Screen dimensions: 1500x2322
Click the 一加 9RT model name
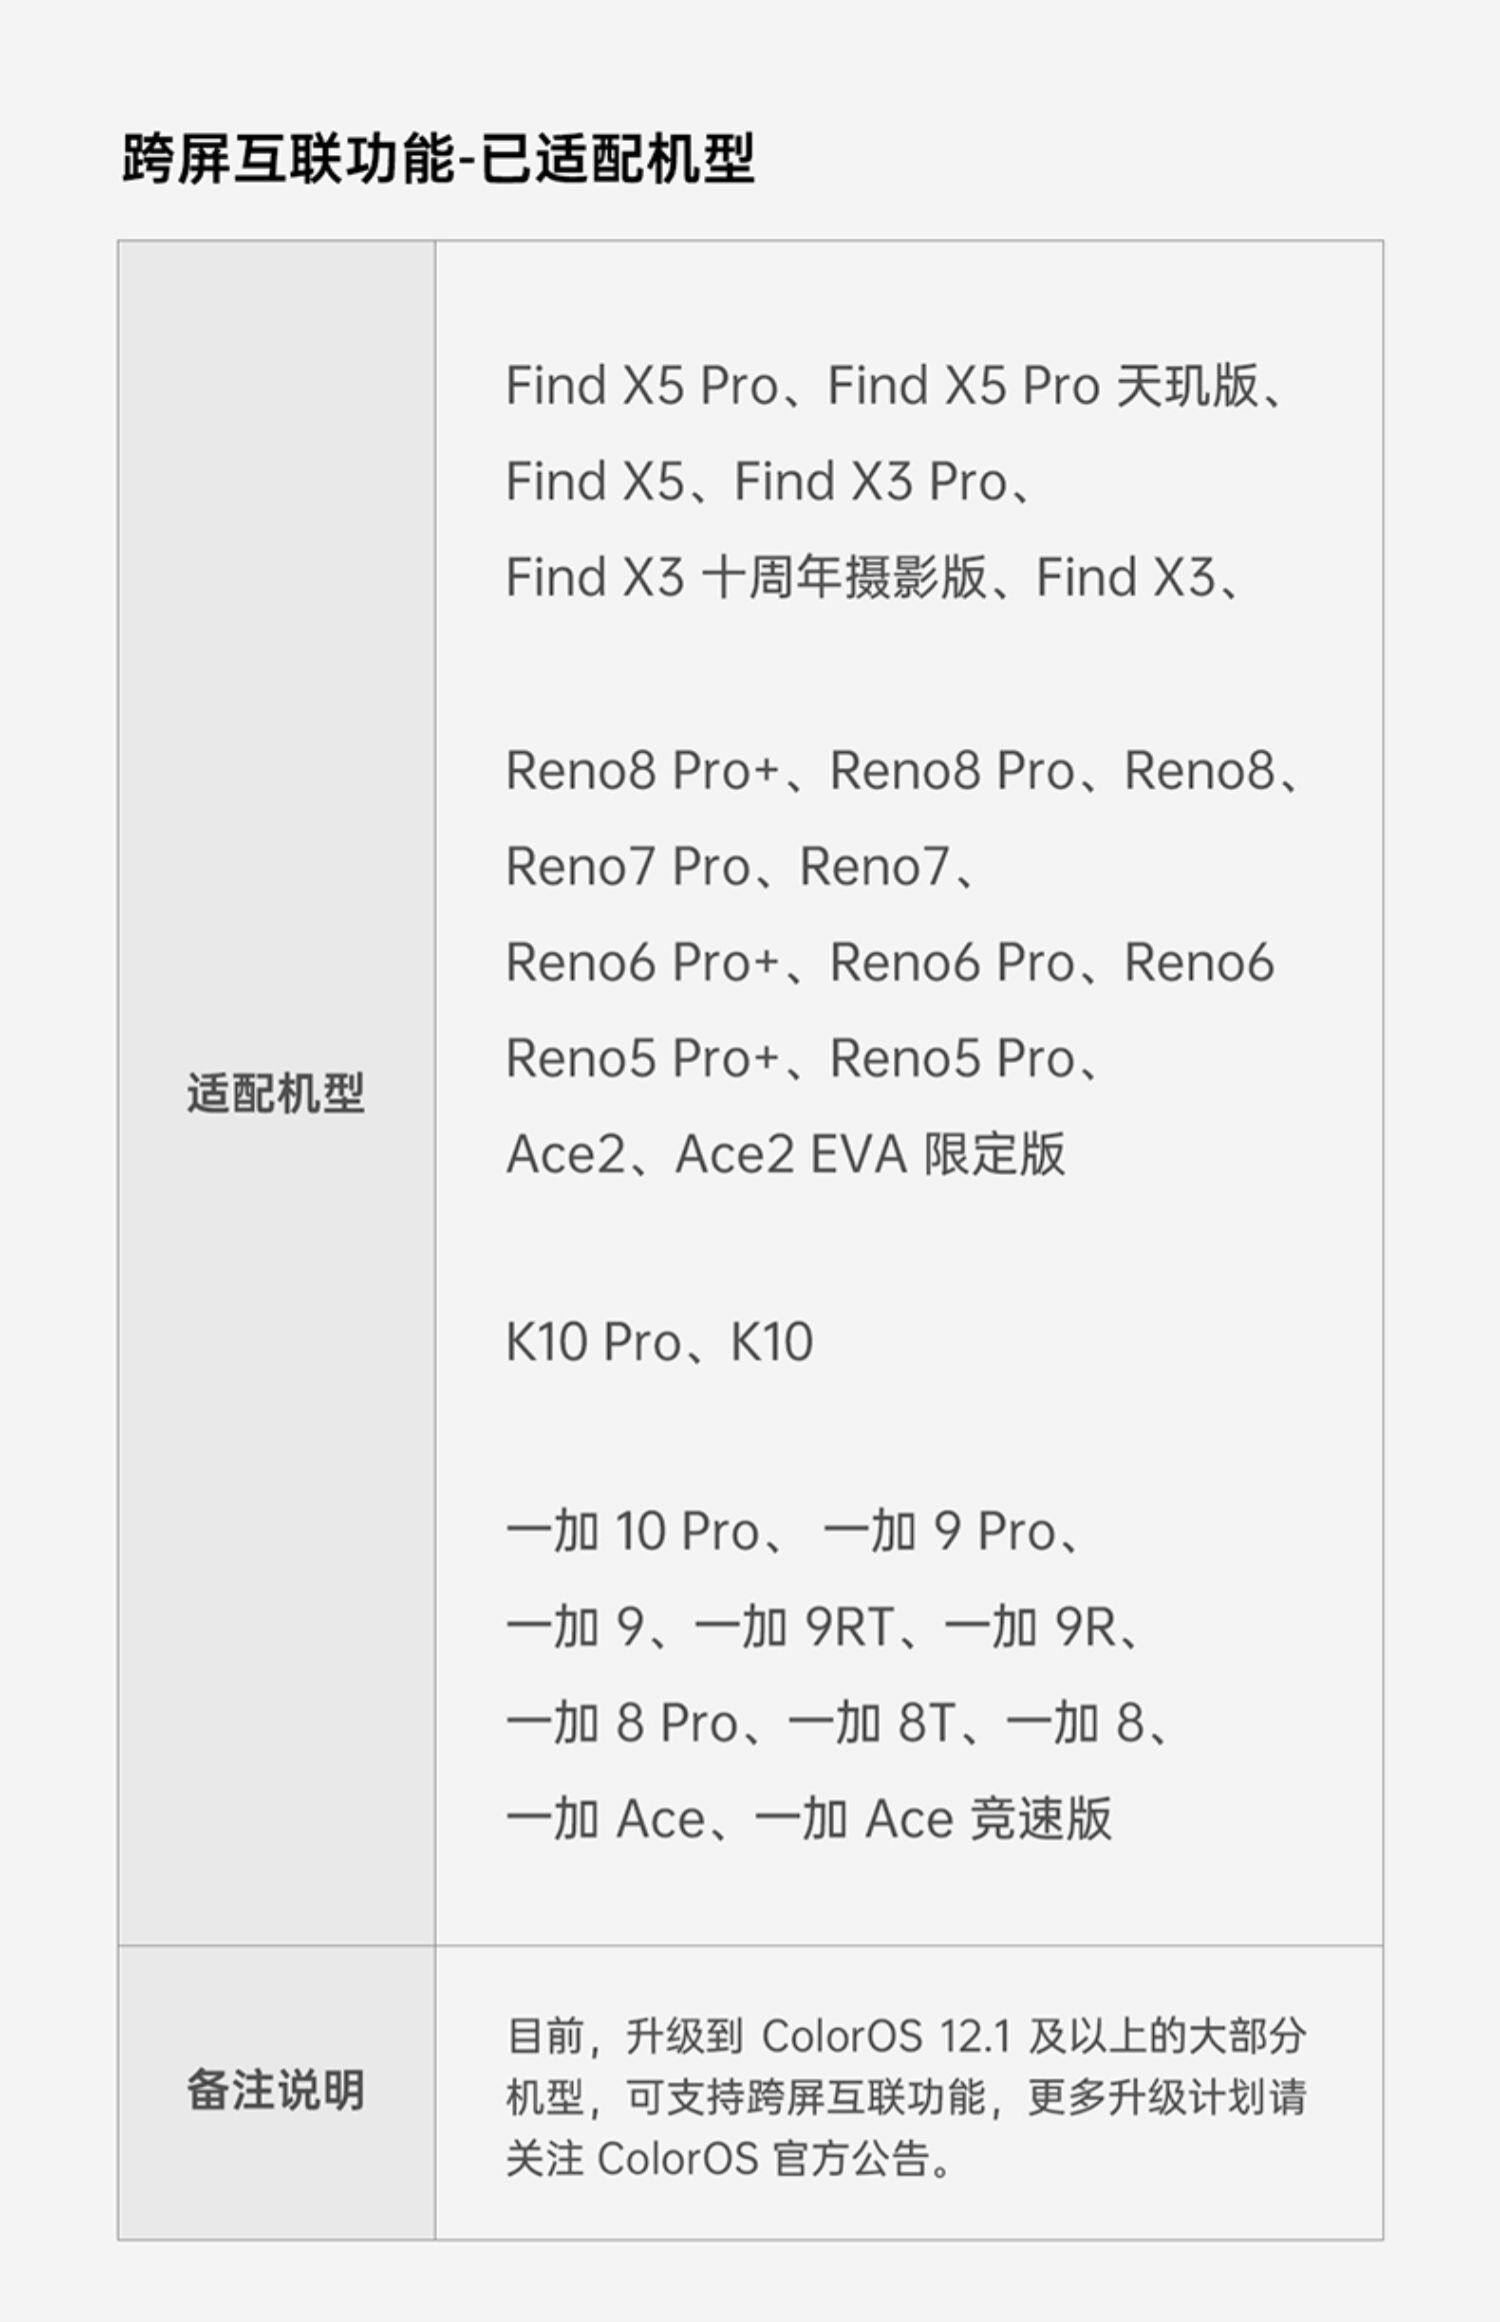click(x=793, y=1628)
